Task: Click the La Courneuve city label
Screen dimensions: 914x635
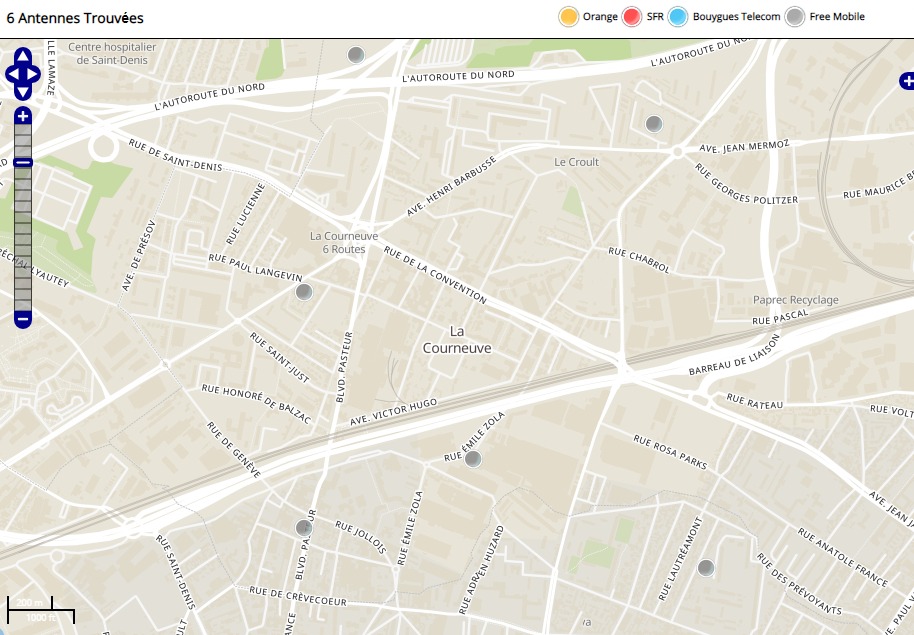Action: coord(457,340)
